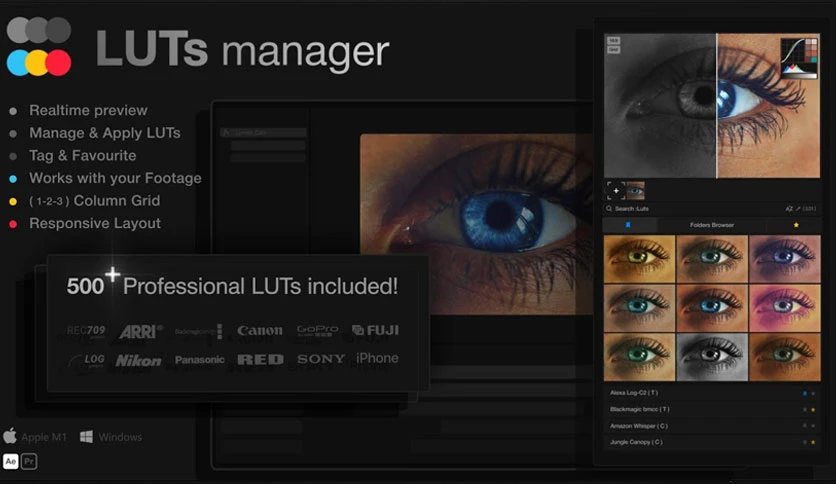Switch to the Folders Browser tab

pyautogui.click(x=712, y=225)
